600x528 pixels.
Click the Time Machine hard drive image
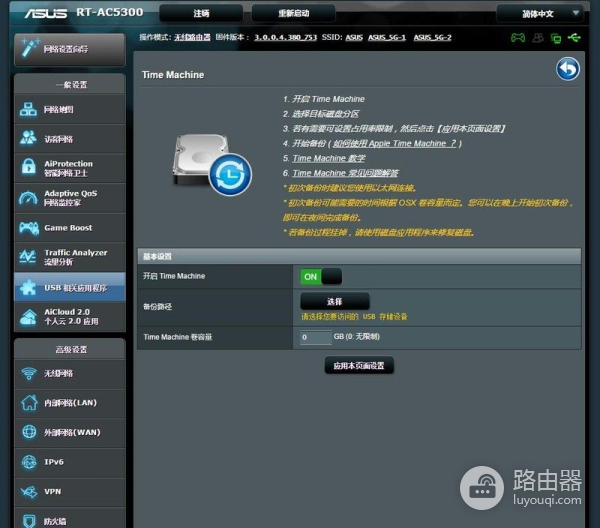(212, 164)
